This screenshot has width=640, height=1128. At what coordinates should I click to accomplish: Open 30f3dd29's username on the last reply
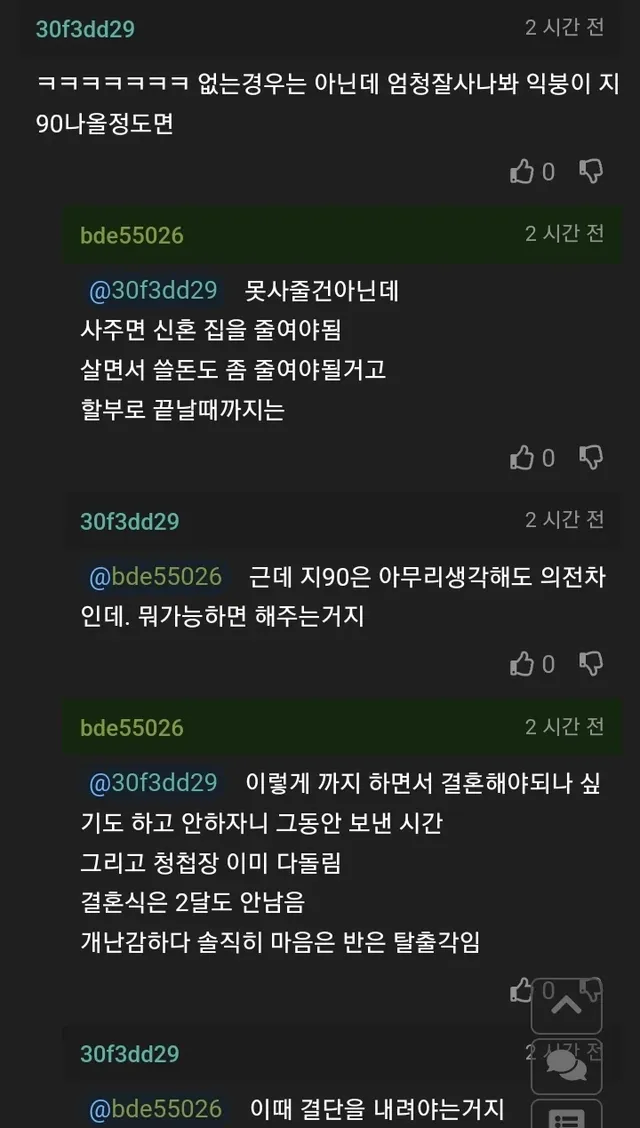tap(130, 1053)
